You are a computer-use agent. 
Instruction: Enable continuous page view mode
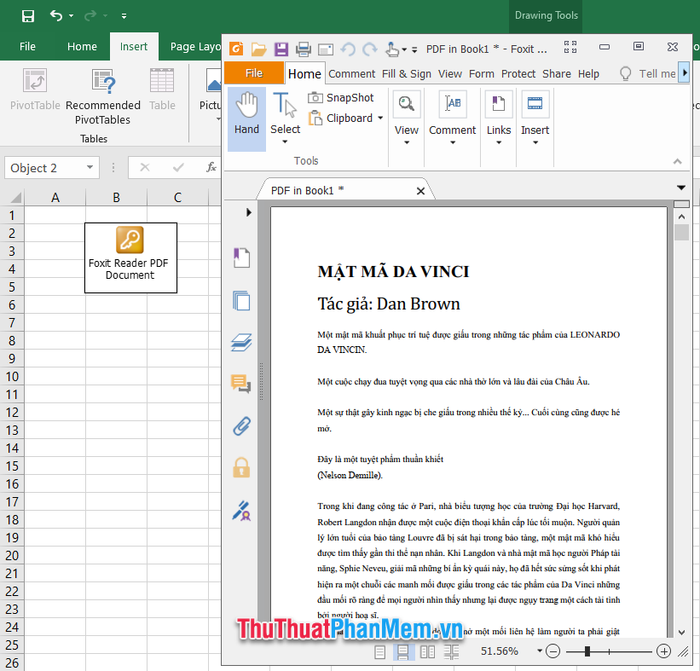pyautogui.click(x=404, y=651)
